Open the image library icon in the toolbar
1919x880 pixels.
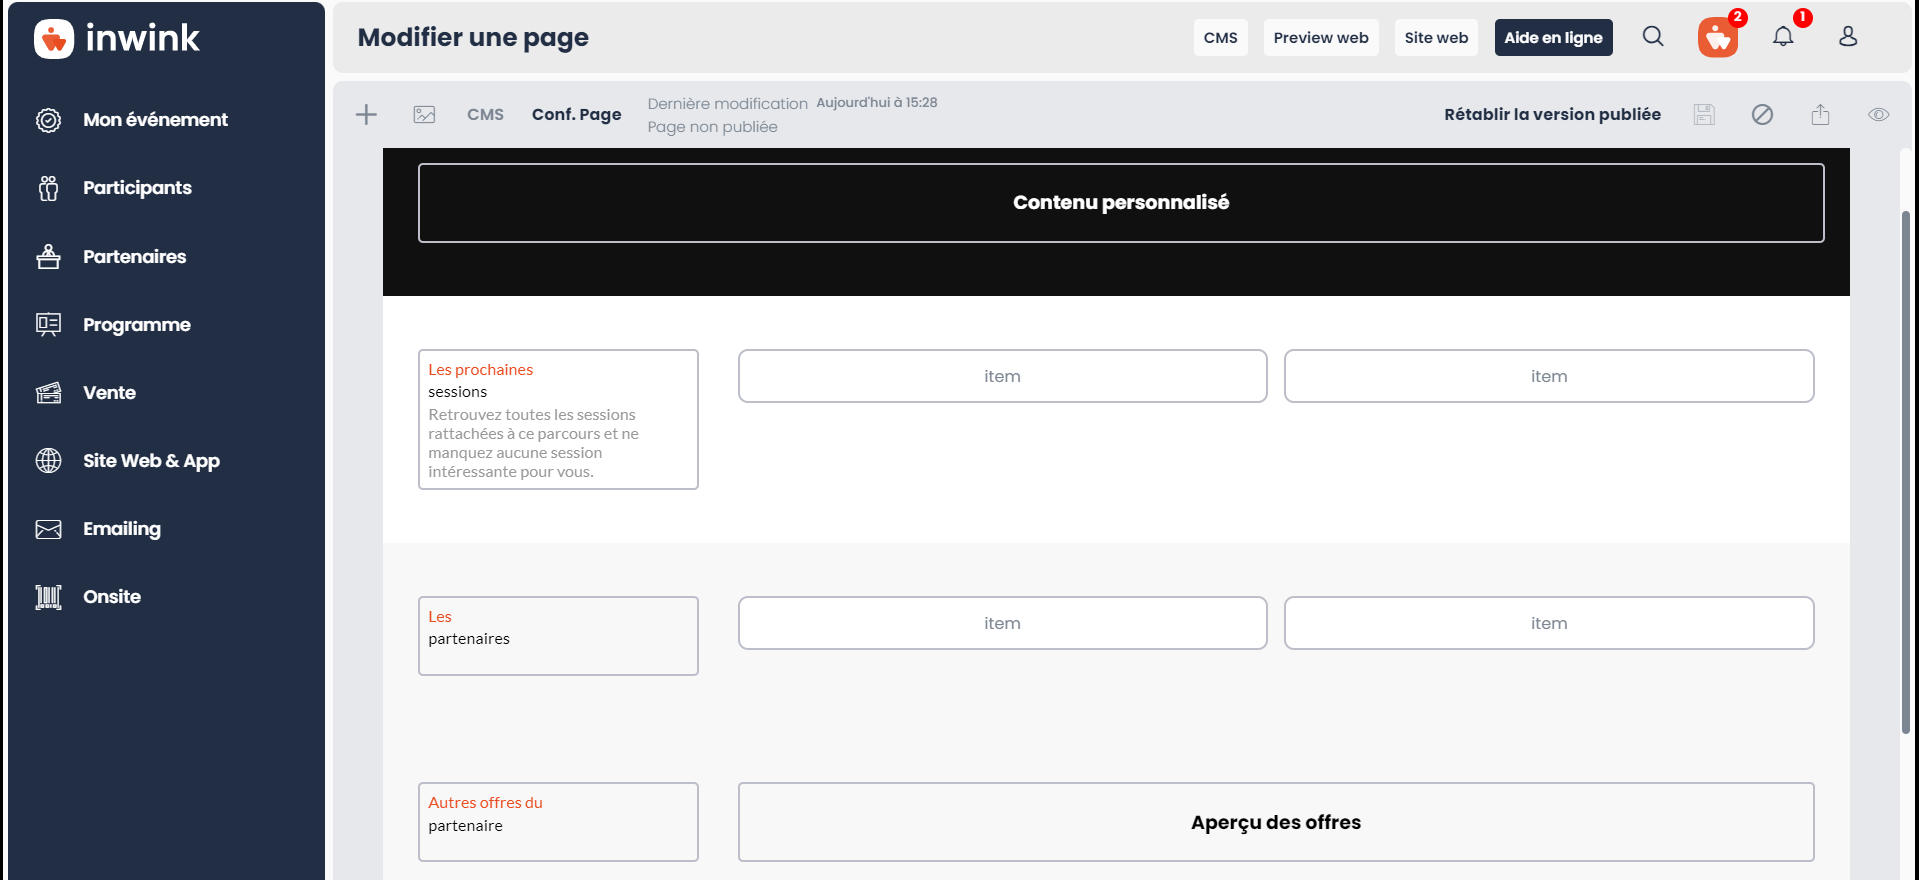click(x=424, y=115)
